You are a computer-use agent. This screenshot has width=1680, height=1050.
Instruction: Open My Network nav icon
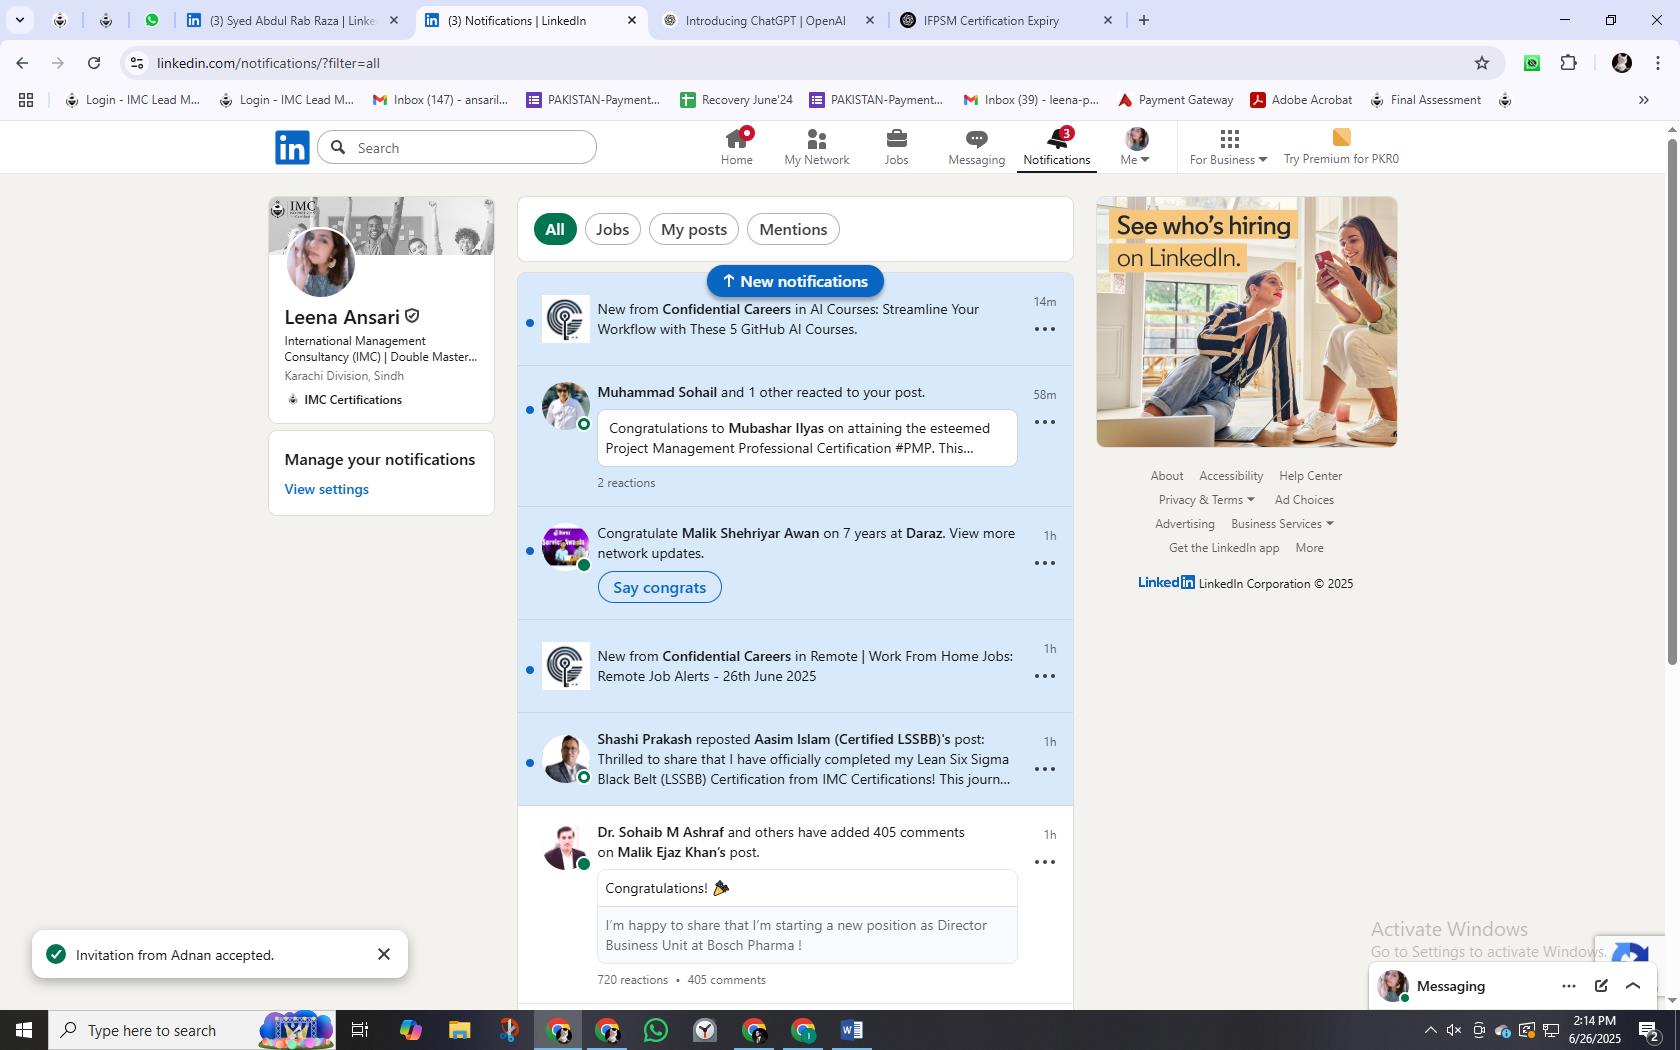817,146
